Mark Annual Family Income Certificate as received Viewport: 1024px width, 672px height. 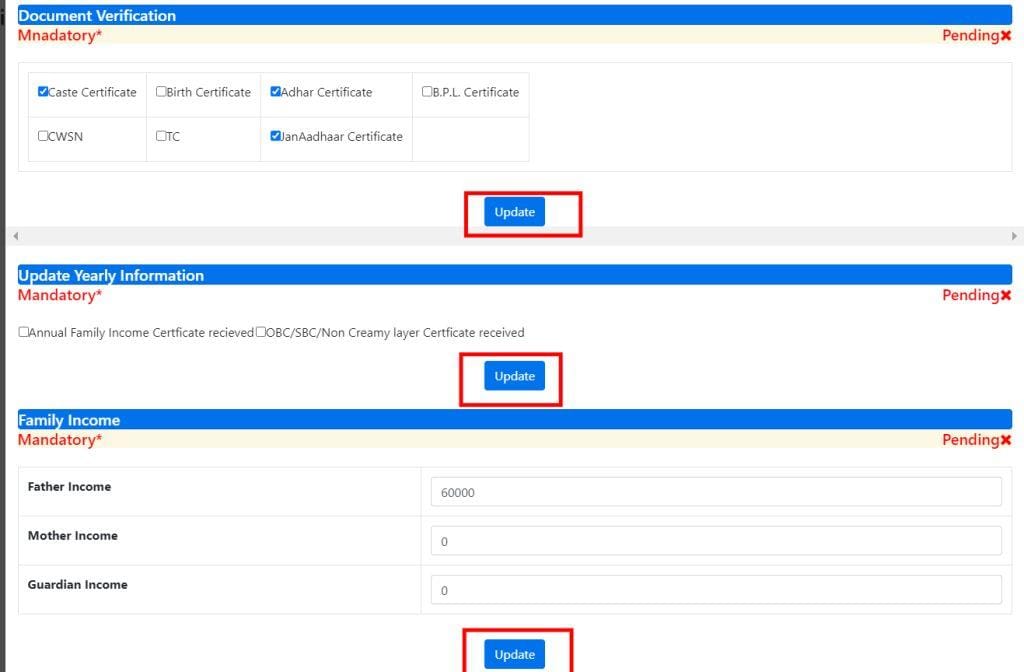[x=24, y=332]
